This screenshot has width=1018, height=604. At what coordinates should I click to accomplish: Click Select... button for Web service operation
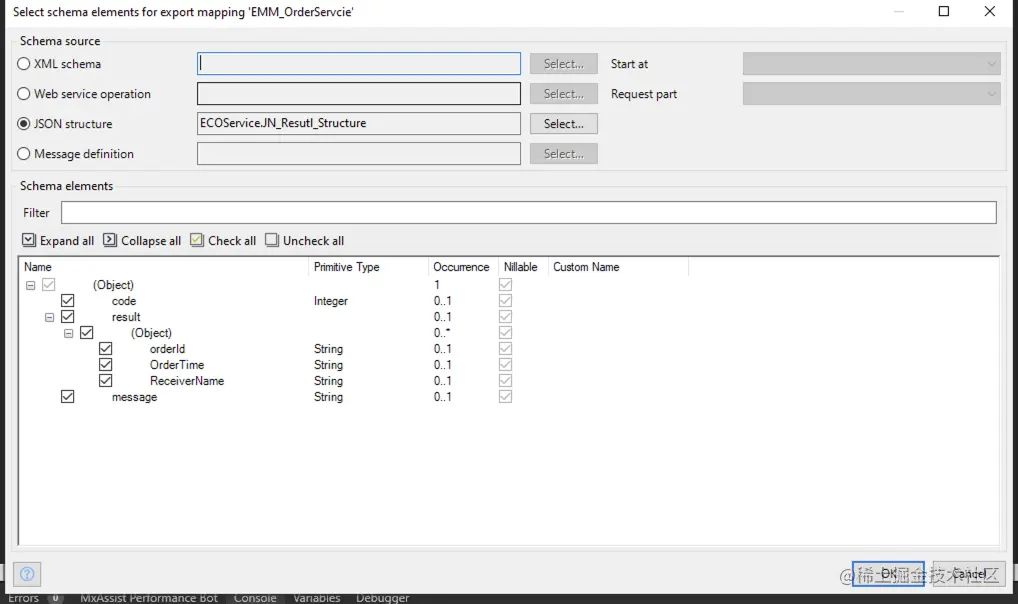(564, 94)
